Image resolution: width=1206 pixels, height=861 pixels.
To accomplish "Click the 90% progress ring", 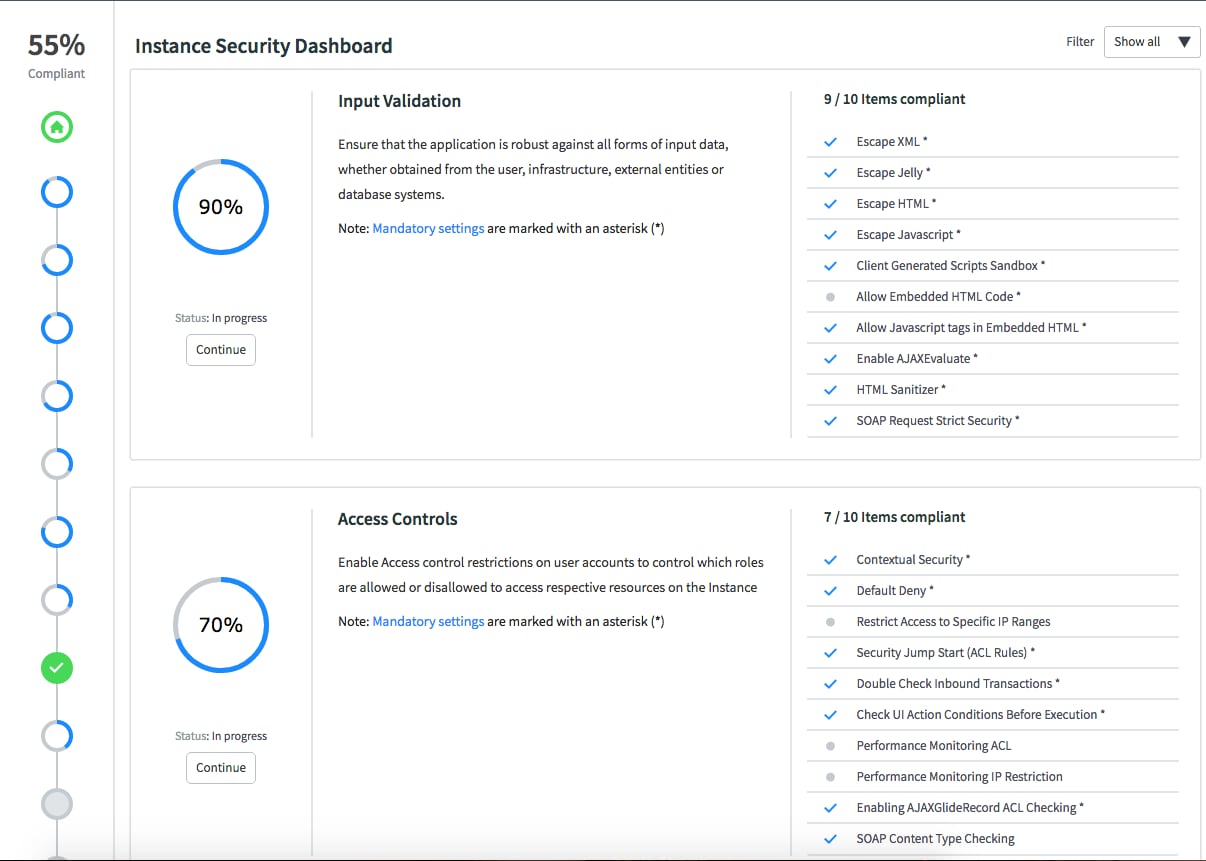I will 221,207.
